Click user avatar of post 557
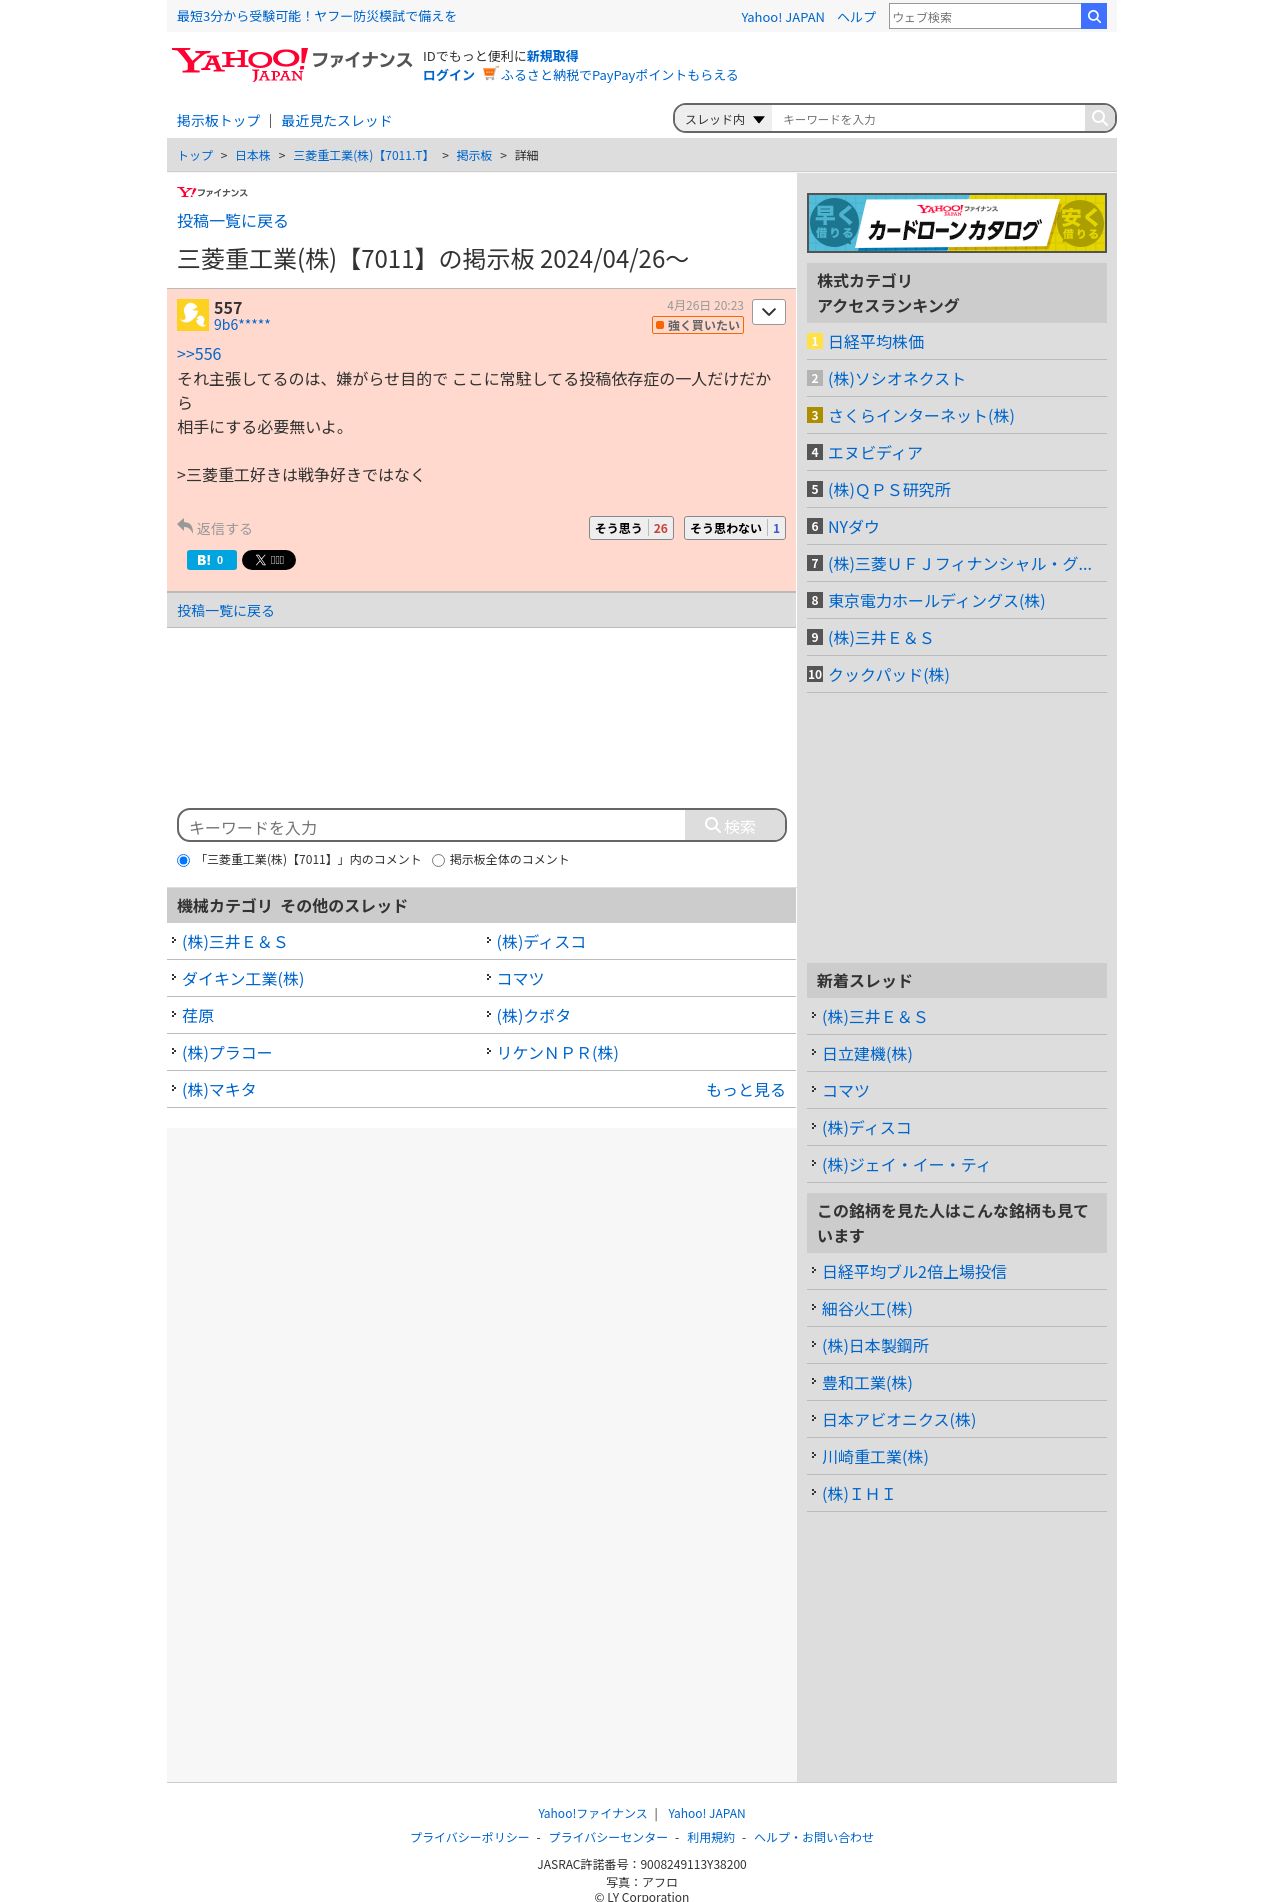1284x1902 pixels. point(192,315)
